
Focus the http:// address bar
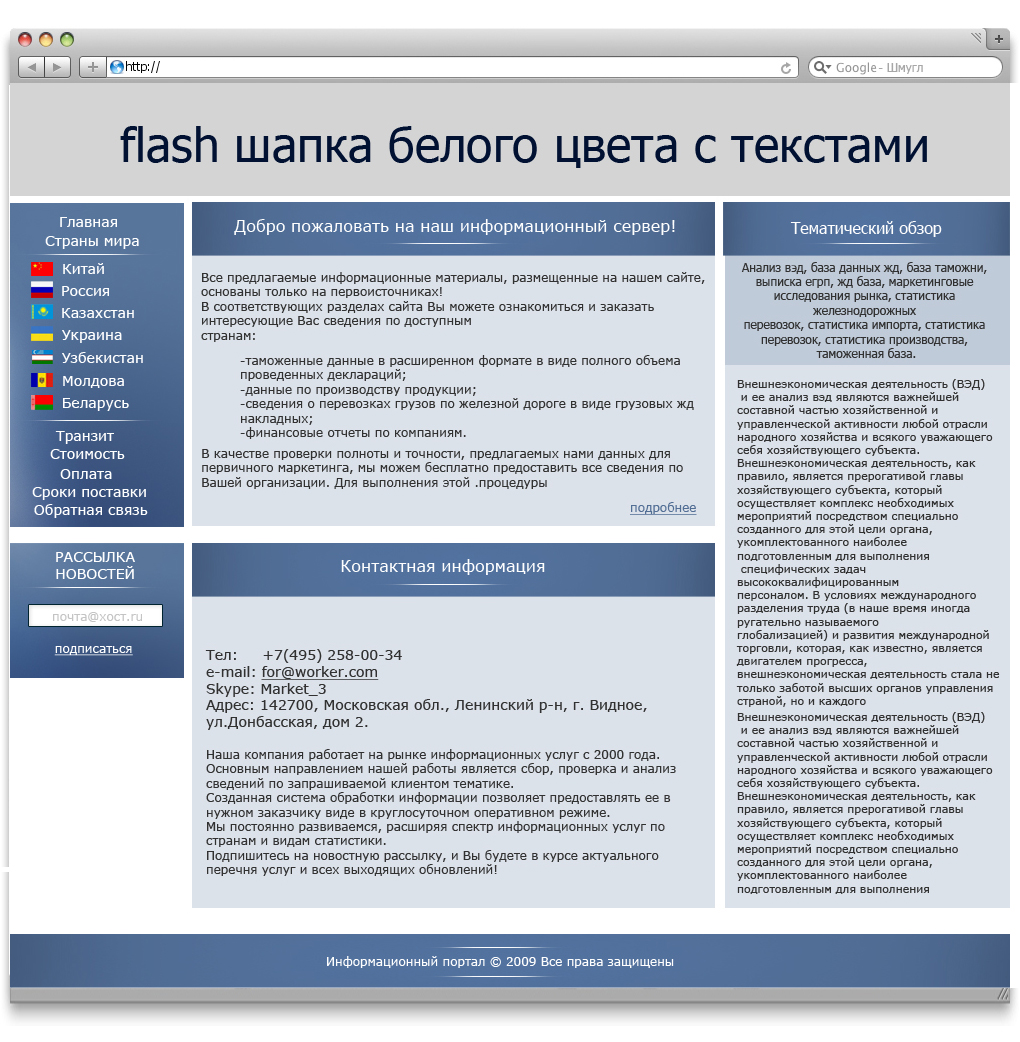(452, 67)
